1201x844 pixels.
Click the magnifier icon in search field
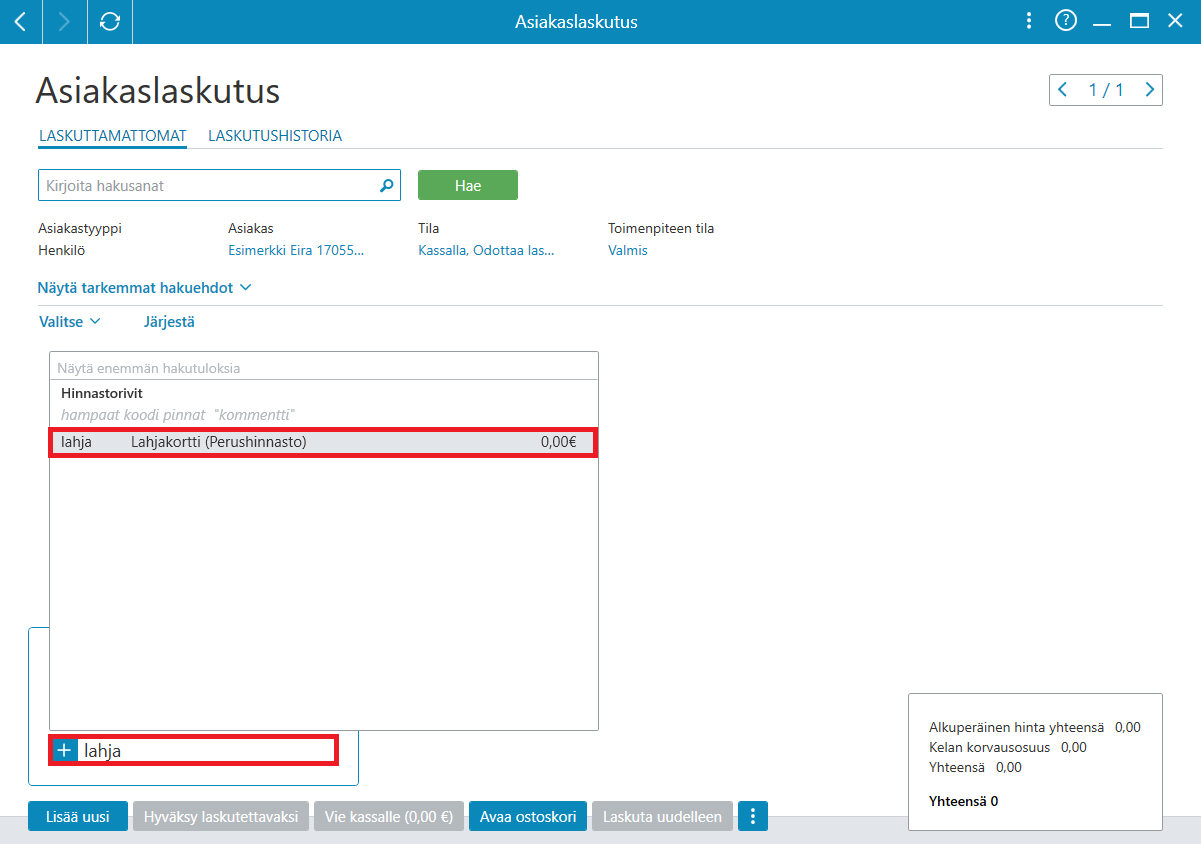click(x=386, y=185)
